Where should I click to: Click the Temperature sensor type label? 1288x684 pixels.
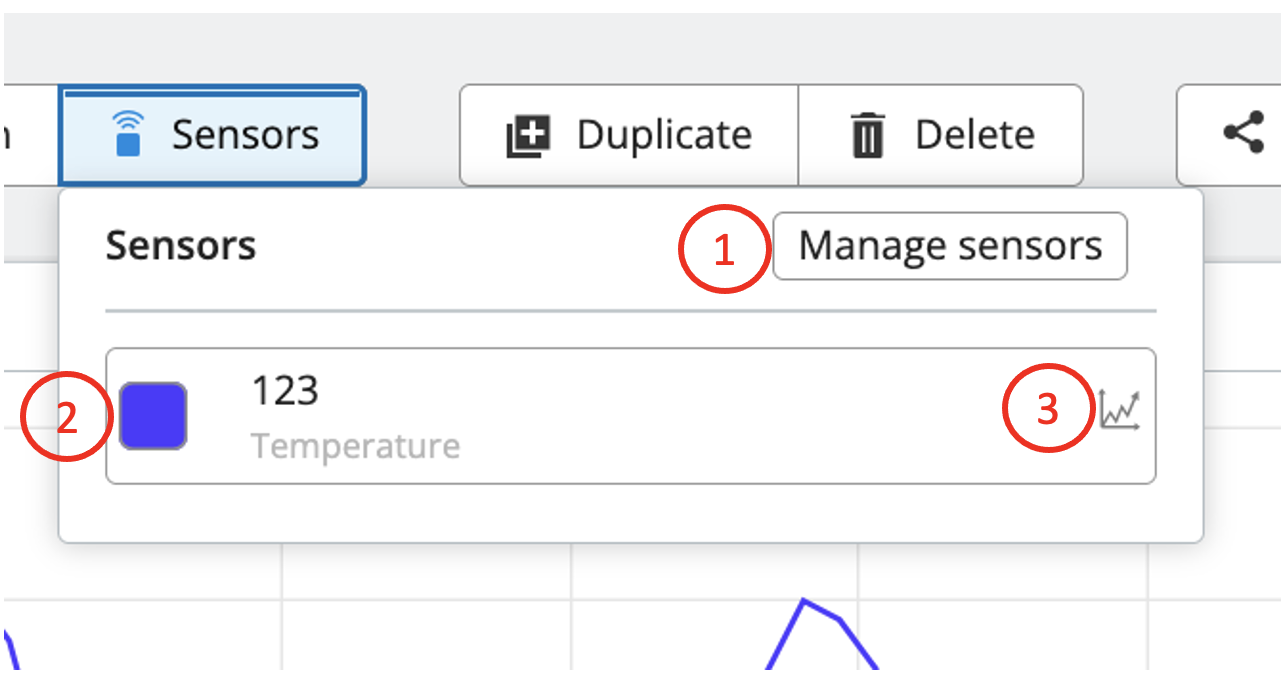[x=355, y=446]
